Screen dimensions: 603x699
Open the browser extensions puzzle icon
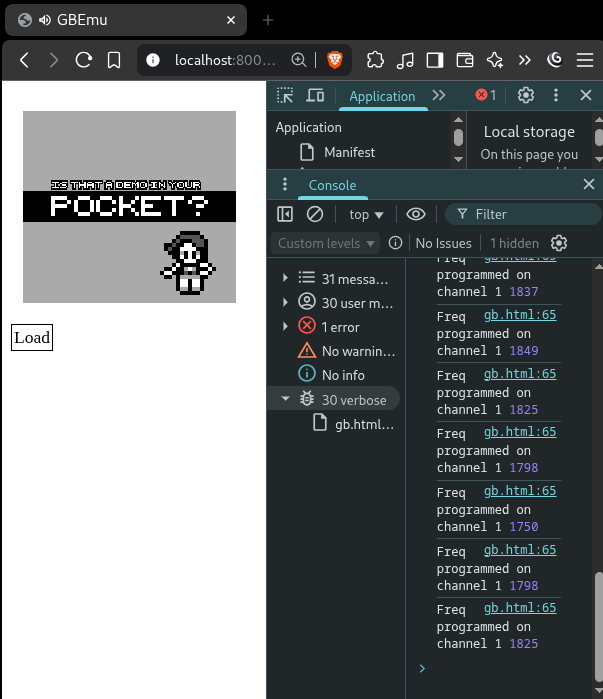pos(375,60)
